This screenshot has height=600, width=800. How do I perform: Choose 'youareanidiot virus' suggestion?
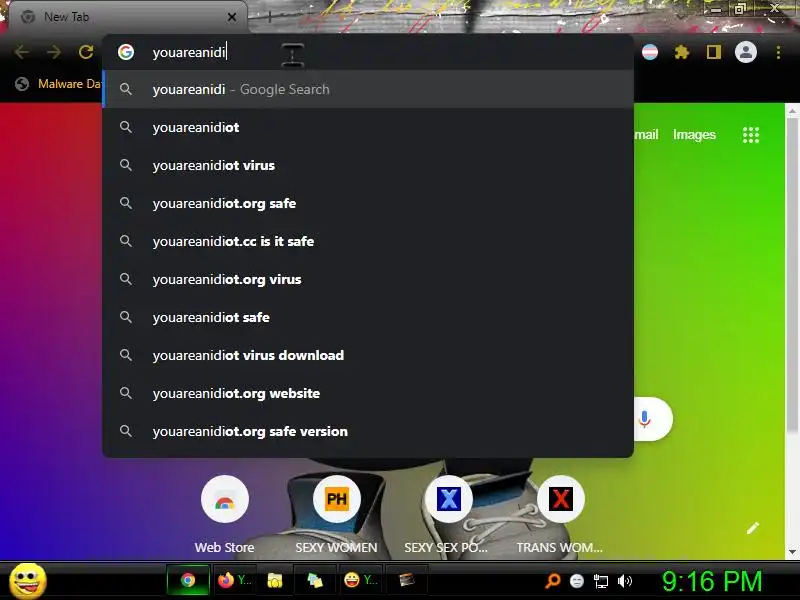368,165
